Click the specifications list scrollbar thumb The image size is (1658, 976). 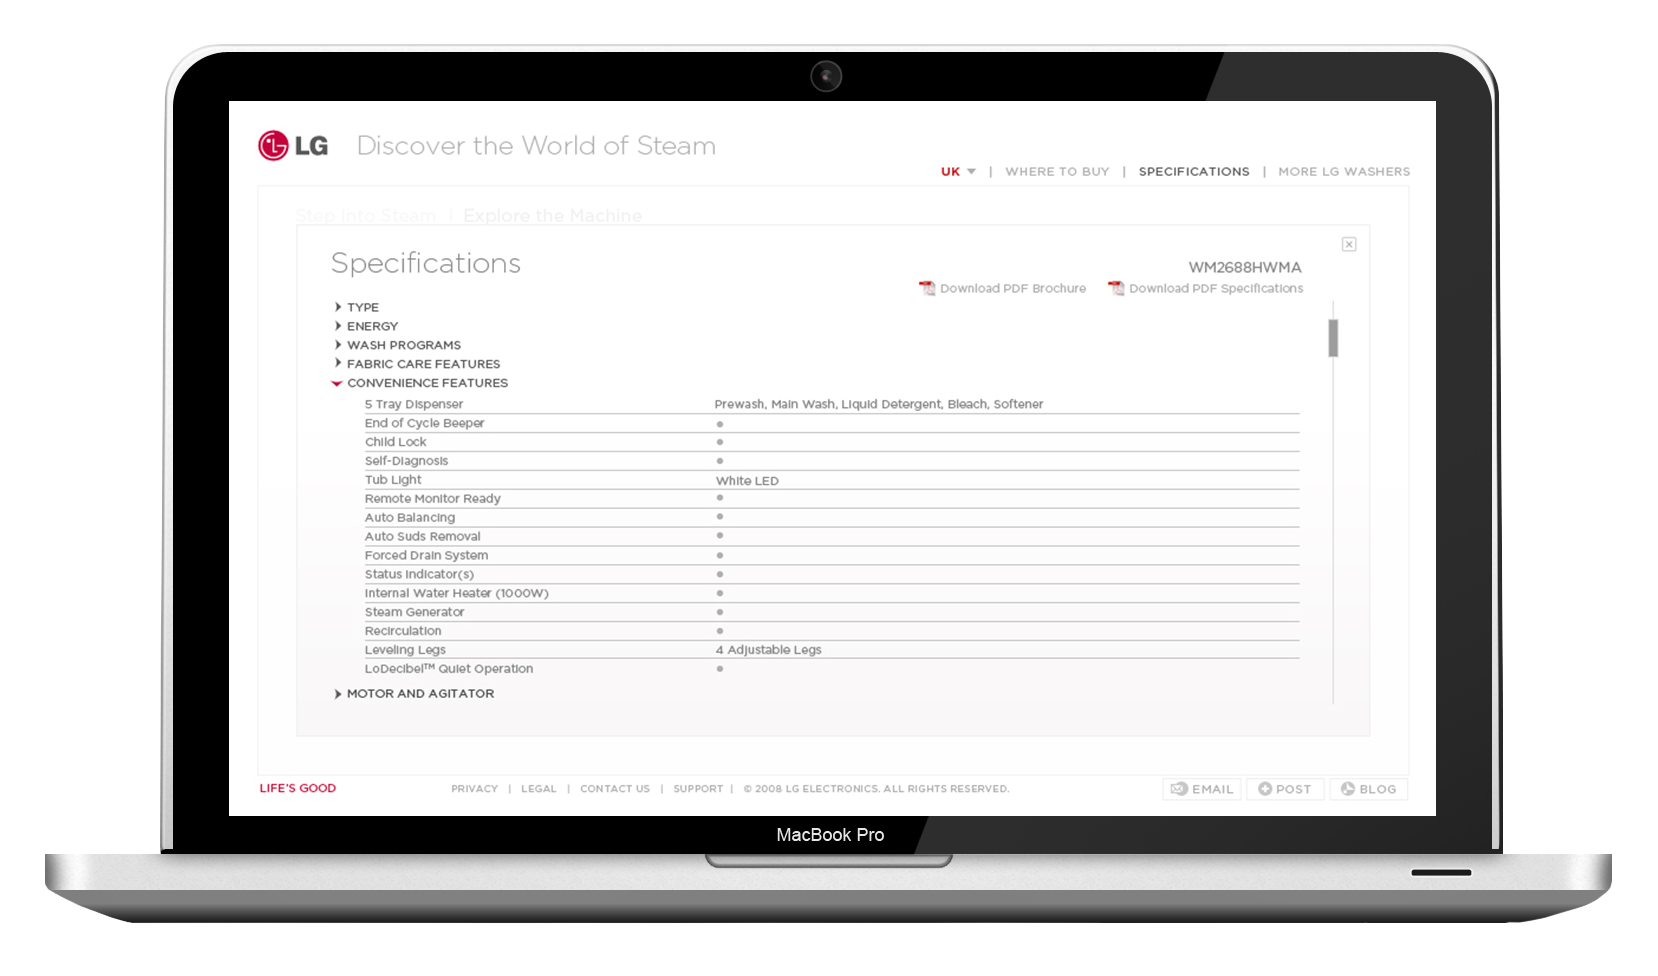1333,338
